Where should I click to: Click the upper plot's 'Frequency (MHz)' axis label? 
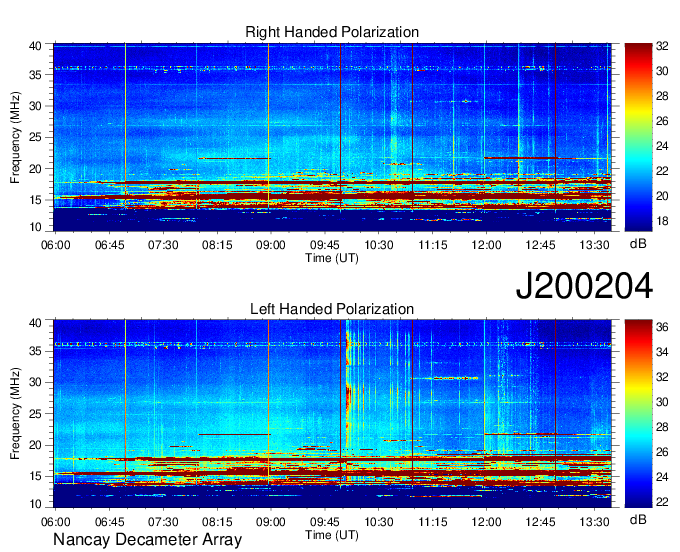click(15, 137)
